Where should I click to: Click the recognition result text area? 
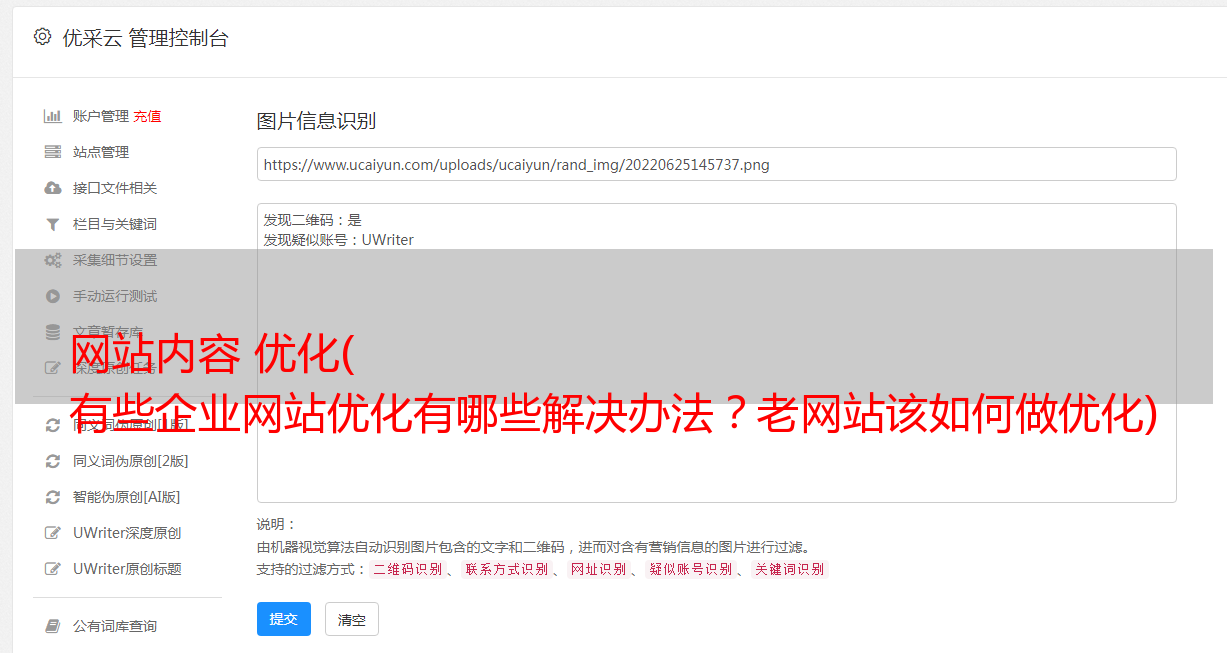pyautogui.click(x=716, y=353)
